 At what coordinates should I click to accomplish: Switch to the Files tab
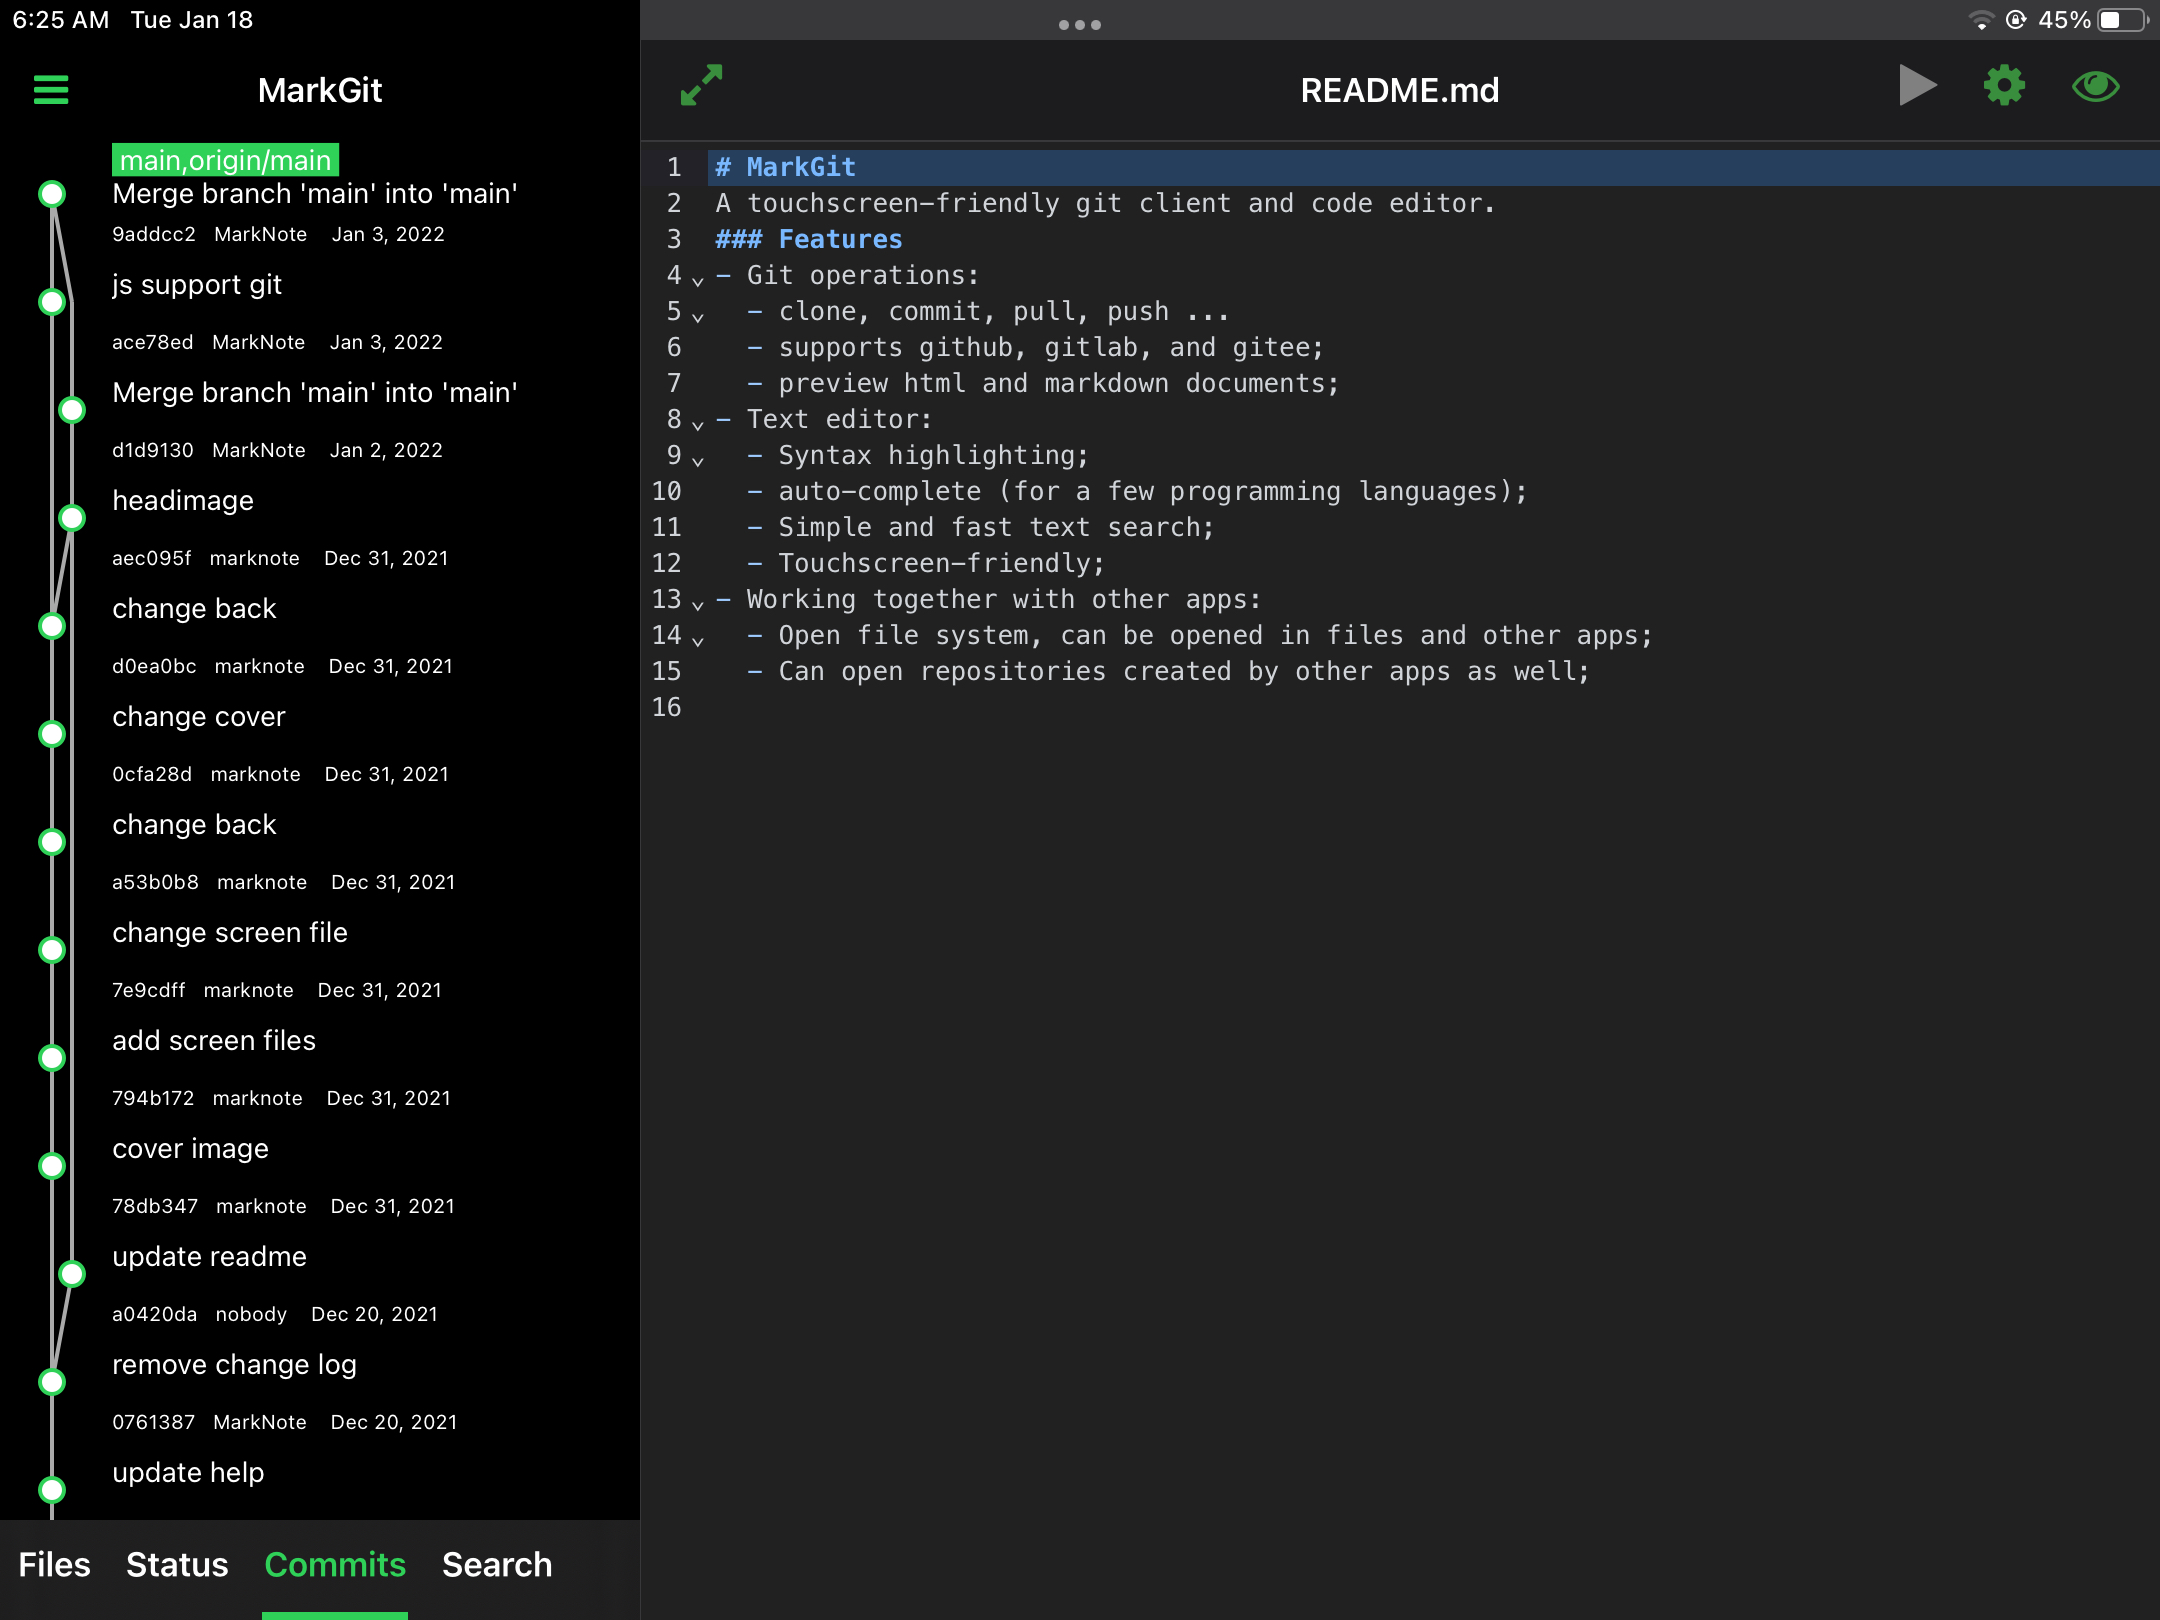point(54,1564)
